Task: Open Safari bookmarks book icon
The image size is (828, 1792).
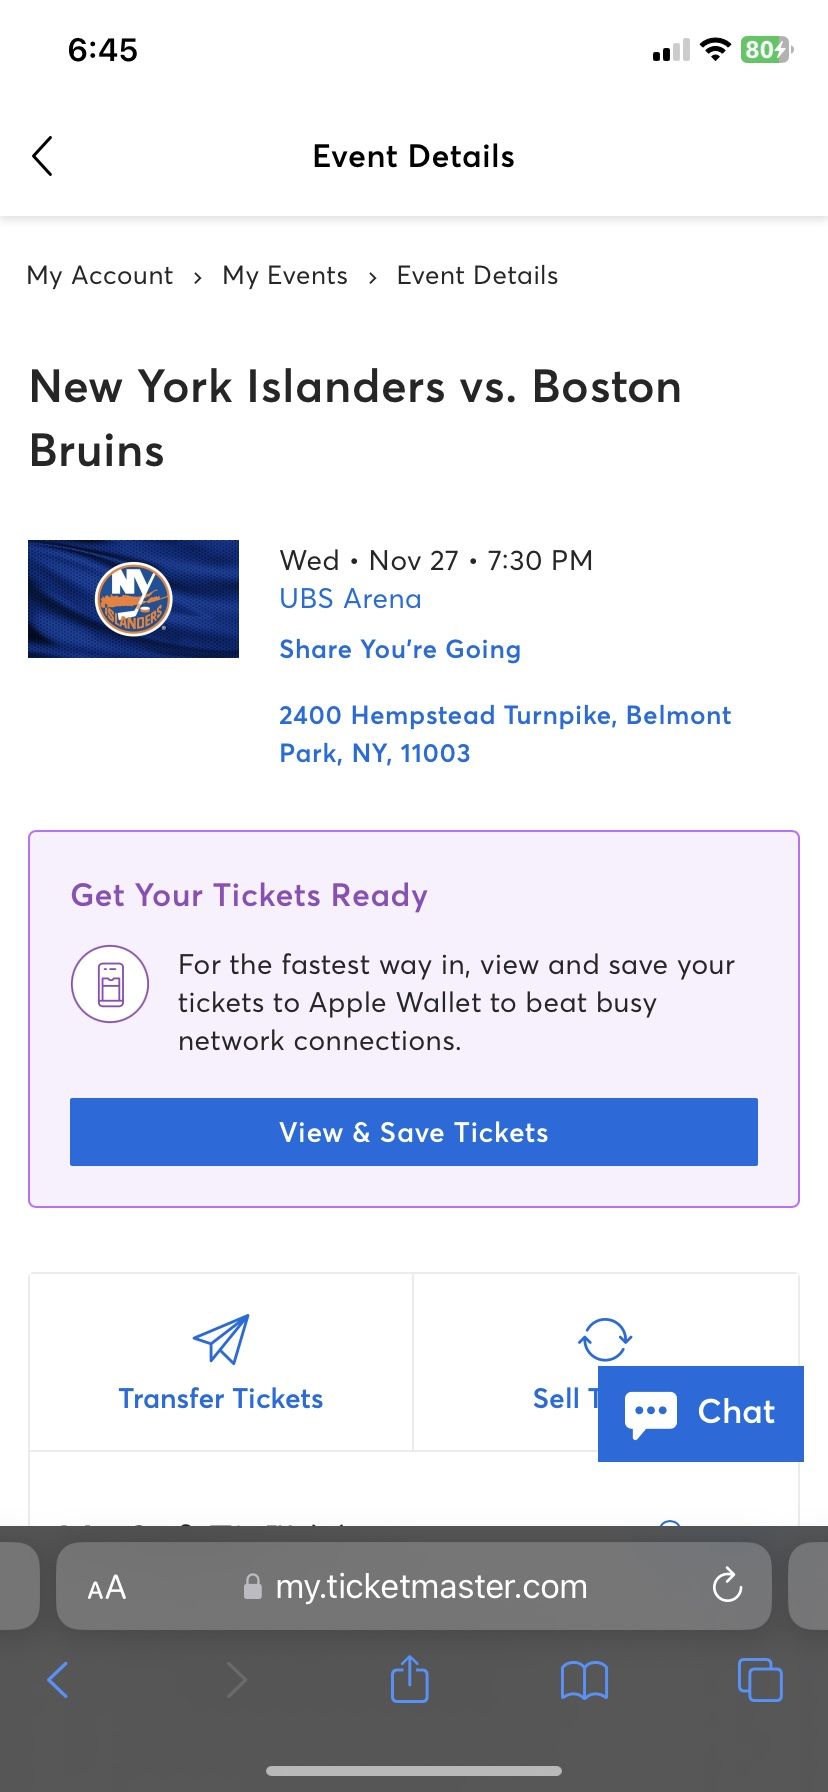Action: (584, 1681)
